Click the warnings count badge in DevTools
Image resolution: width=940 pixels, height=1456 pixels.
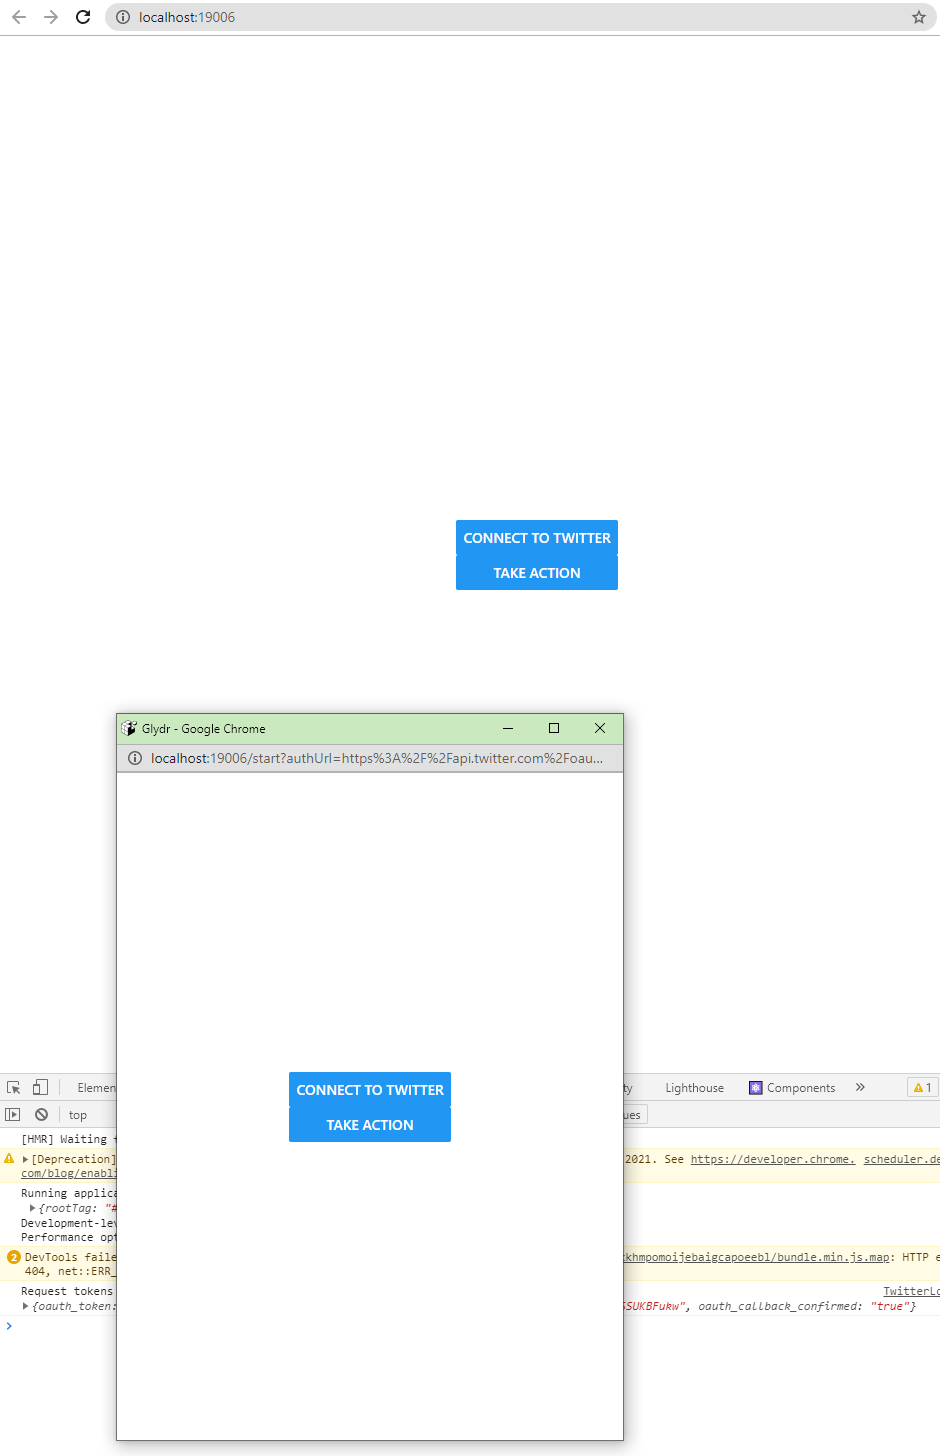tap(922, 1088)
